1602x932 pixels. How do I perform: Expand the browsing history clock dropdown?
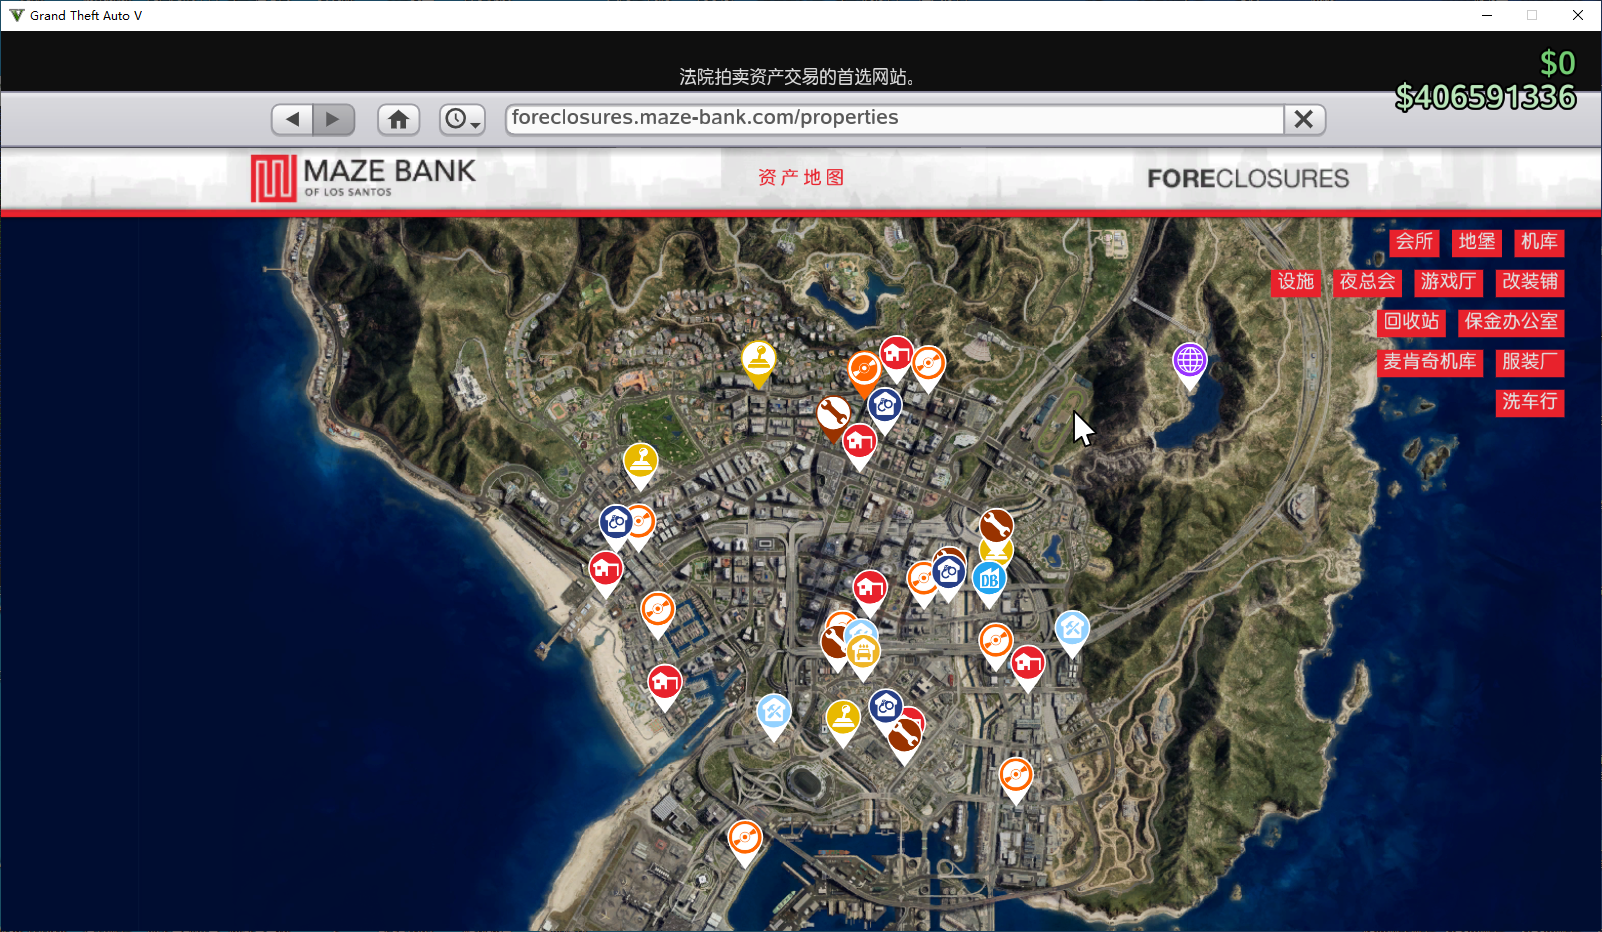(462, 119)
